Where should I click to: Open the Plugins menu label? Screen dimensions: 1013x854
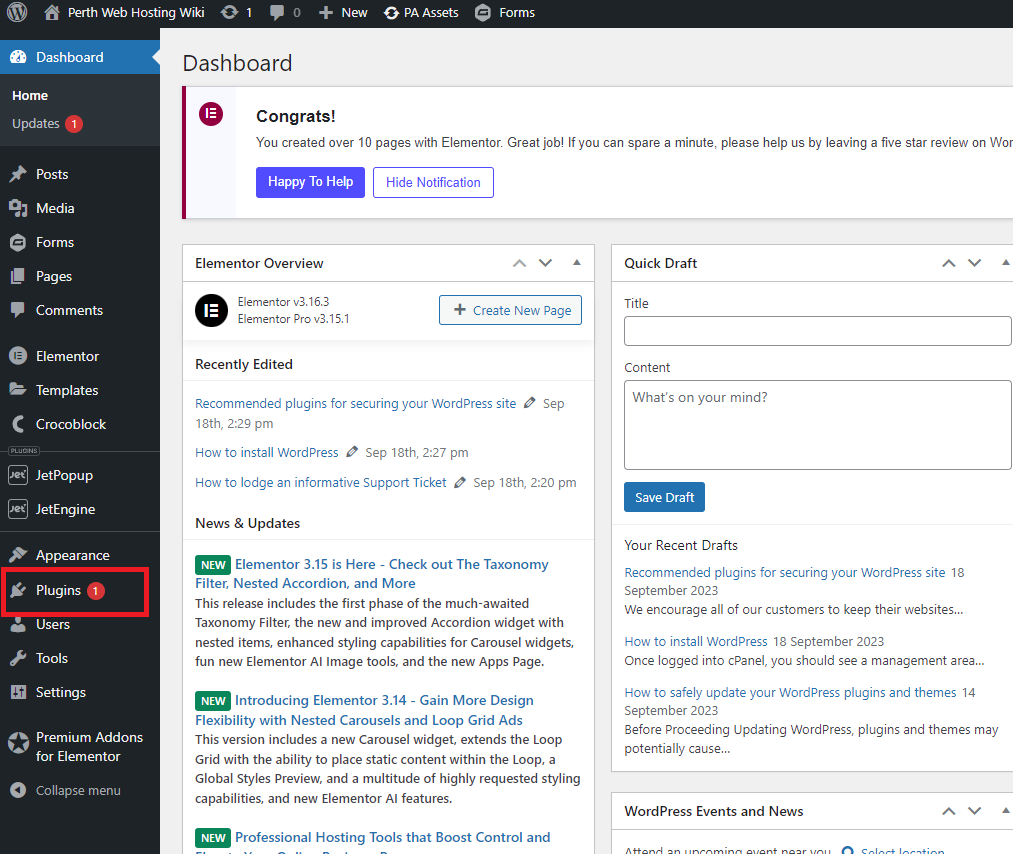(x=58, y=590)
